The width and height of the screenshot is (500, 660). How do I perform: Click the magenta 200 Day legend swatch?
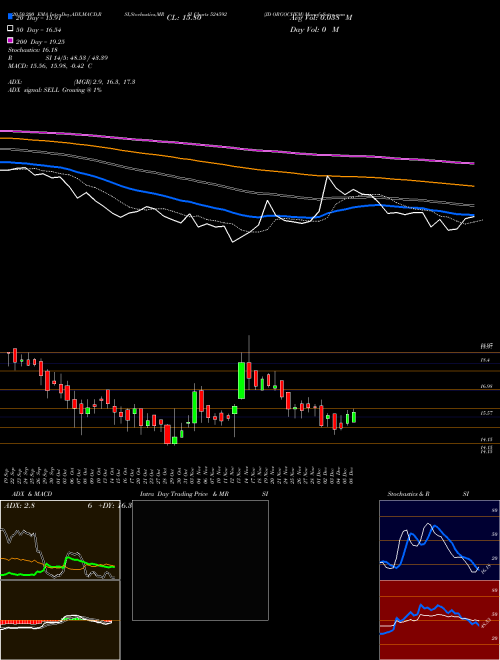pos(10,40)
